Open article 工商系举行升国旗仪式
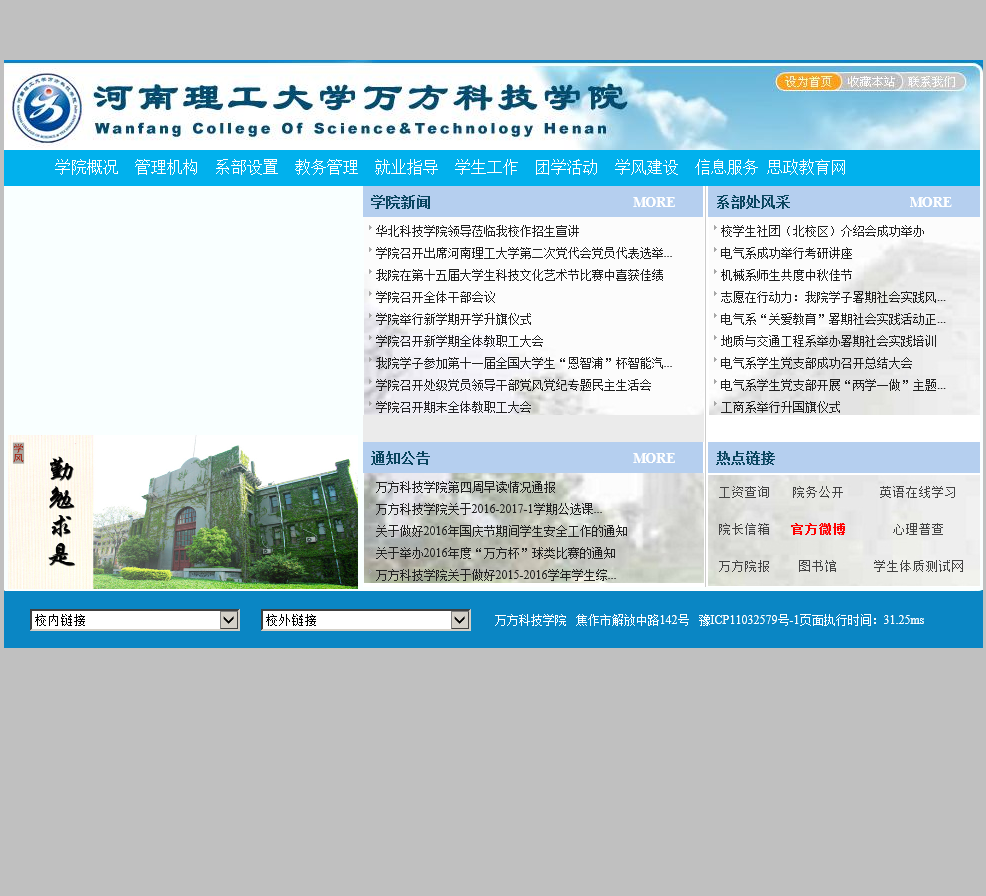Viewport: 986px width, 896px height. point(780,407)
